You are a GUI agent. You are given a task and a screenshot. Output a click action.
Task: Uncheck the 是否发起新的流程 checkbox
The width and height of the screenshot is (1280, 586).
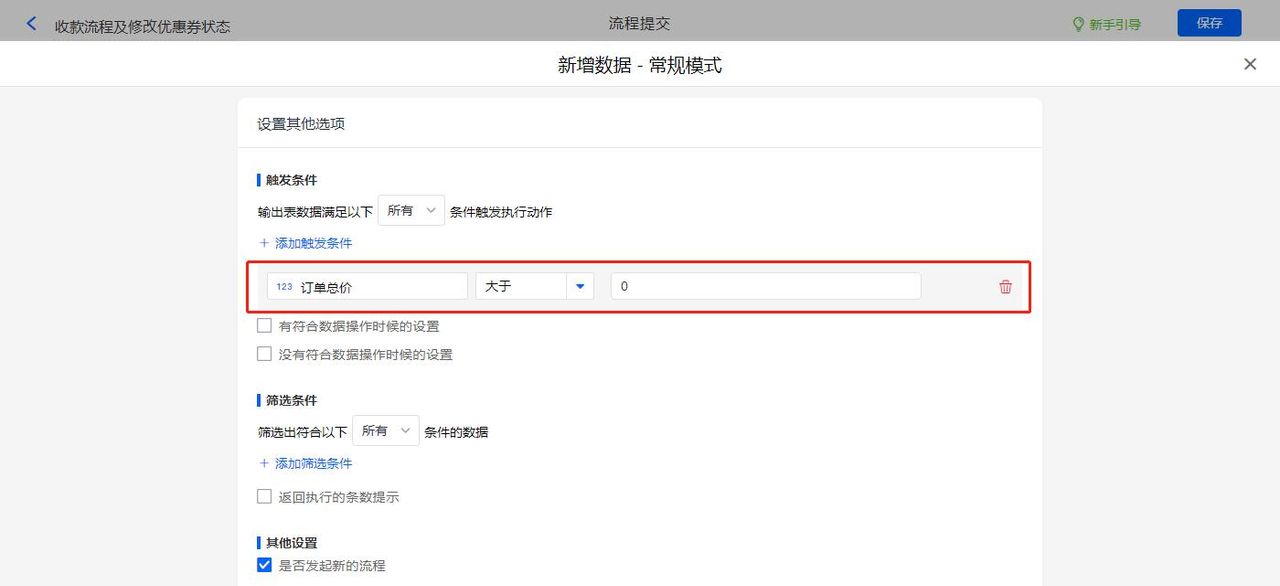pyautogui.click(x=264, y=564)
